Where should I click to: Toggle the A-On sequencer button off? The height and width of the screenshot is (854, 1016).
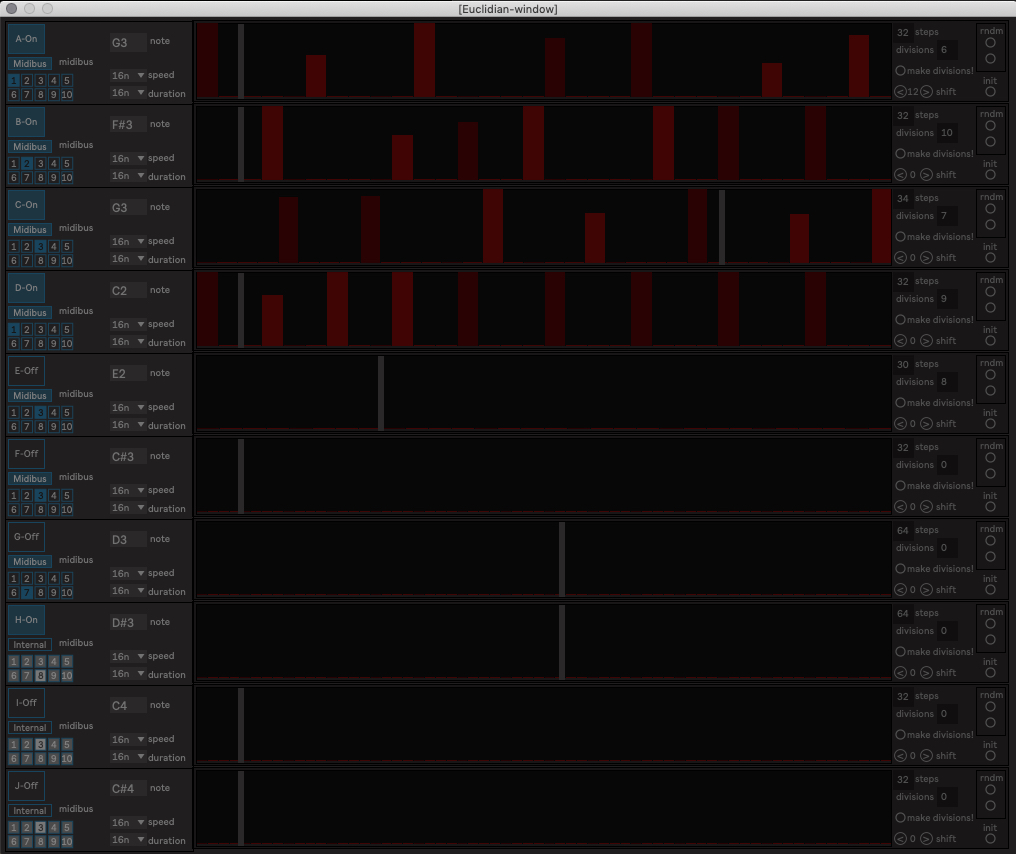coord(26,38)
